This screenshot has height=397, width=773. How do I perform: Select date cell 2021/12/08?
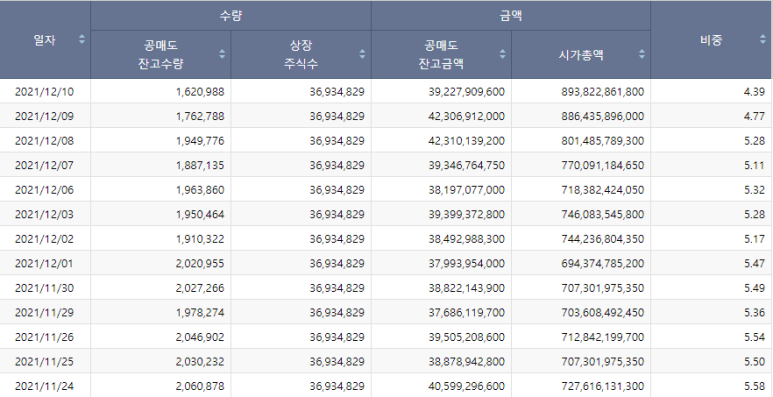click(x=44, y=141)
